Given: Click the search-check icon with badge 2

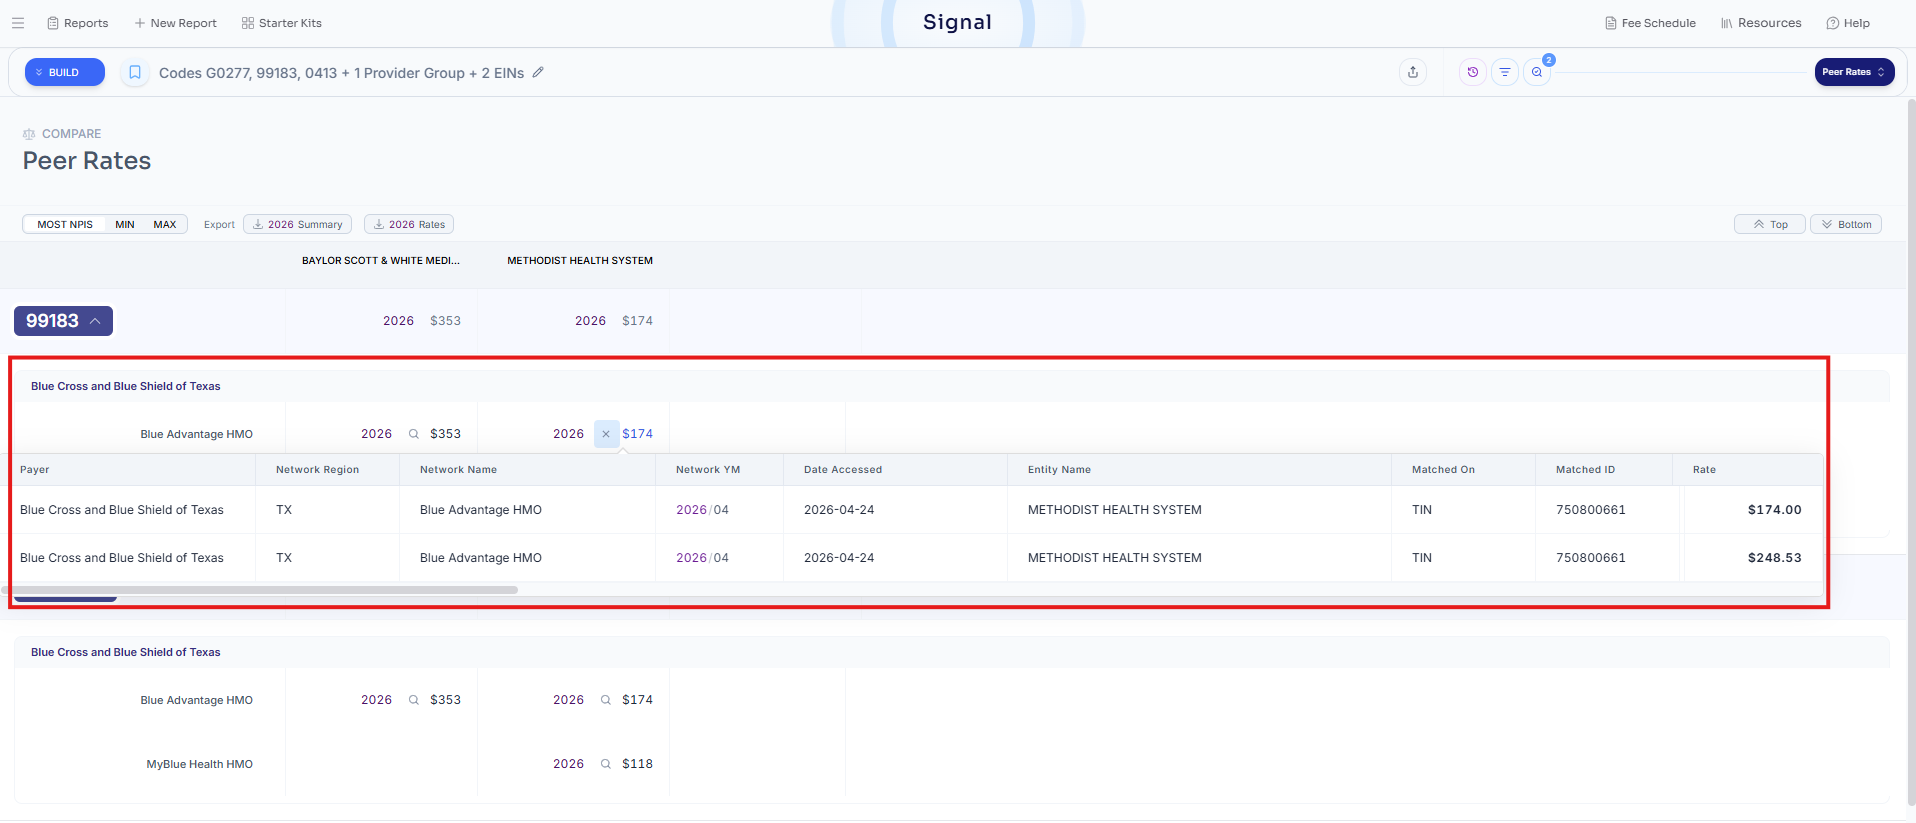Looking at the screenshot, I should 1537,72.
